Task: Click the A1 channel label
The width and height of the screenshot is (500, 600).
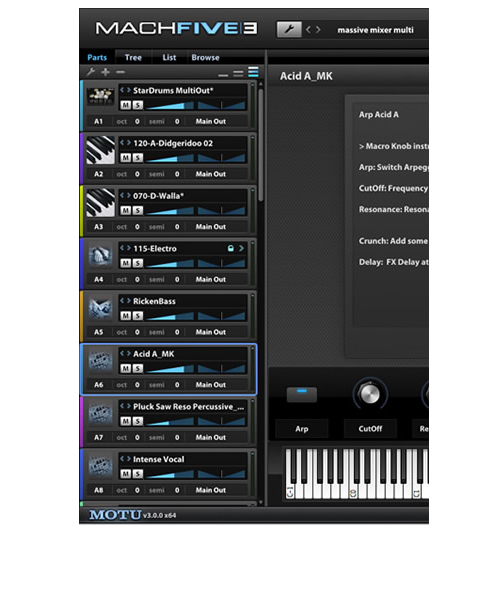Action: coord(99,121)
